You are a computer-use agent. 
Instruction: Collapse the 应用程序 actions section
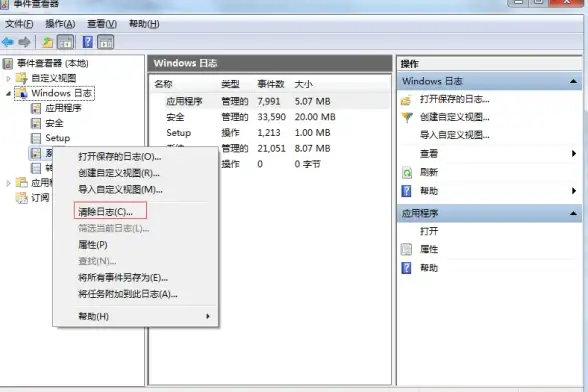pyautogui.click(x=573, y=213)
